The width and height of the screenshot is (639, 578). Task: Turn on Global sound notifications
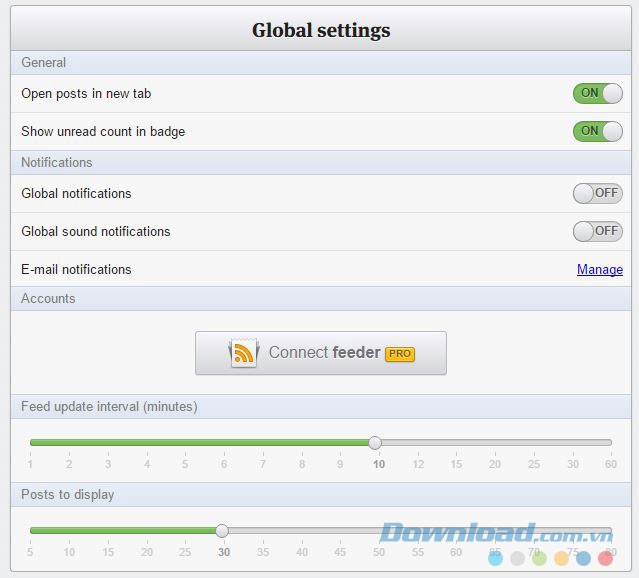pos(597,231)
